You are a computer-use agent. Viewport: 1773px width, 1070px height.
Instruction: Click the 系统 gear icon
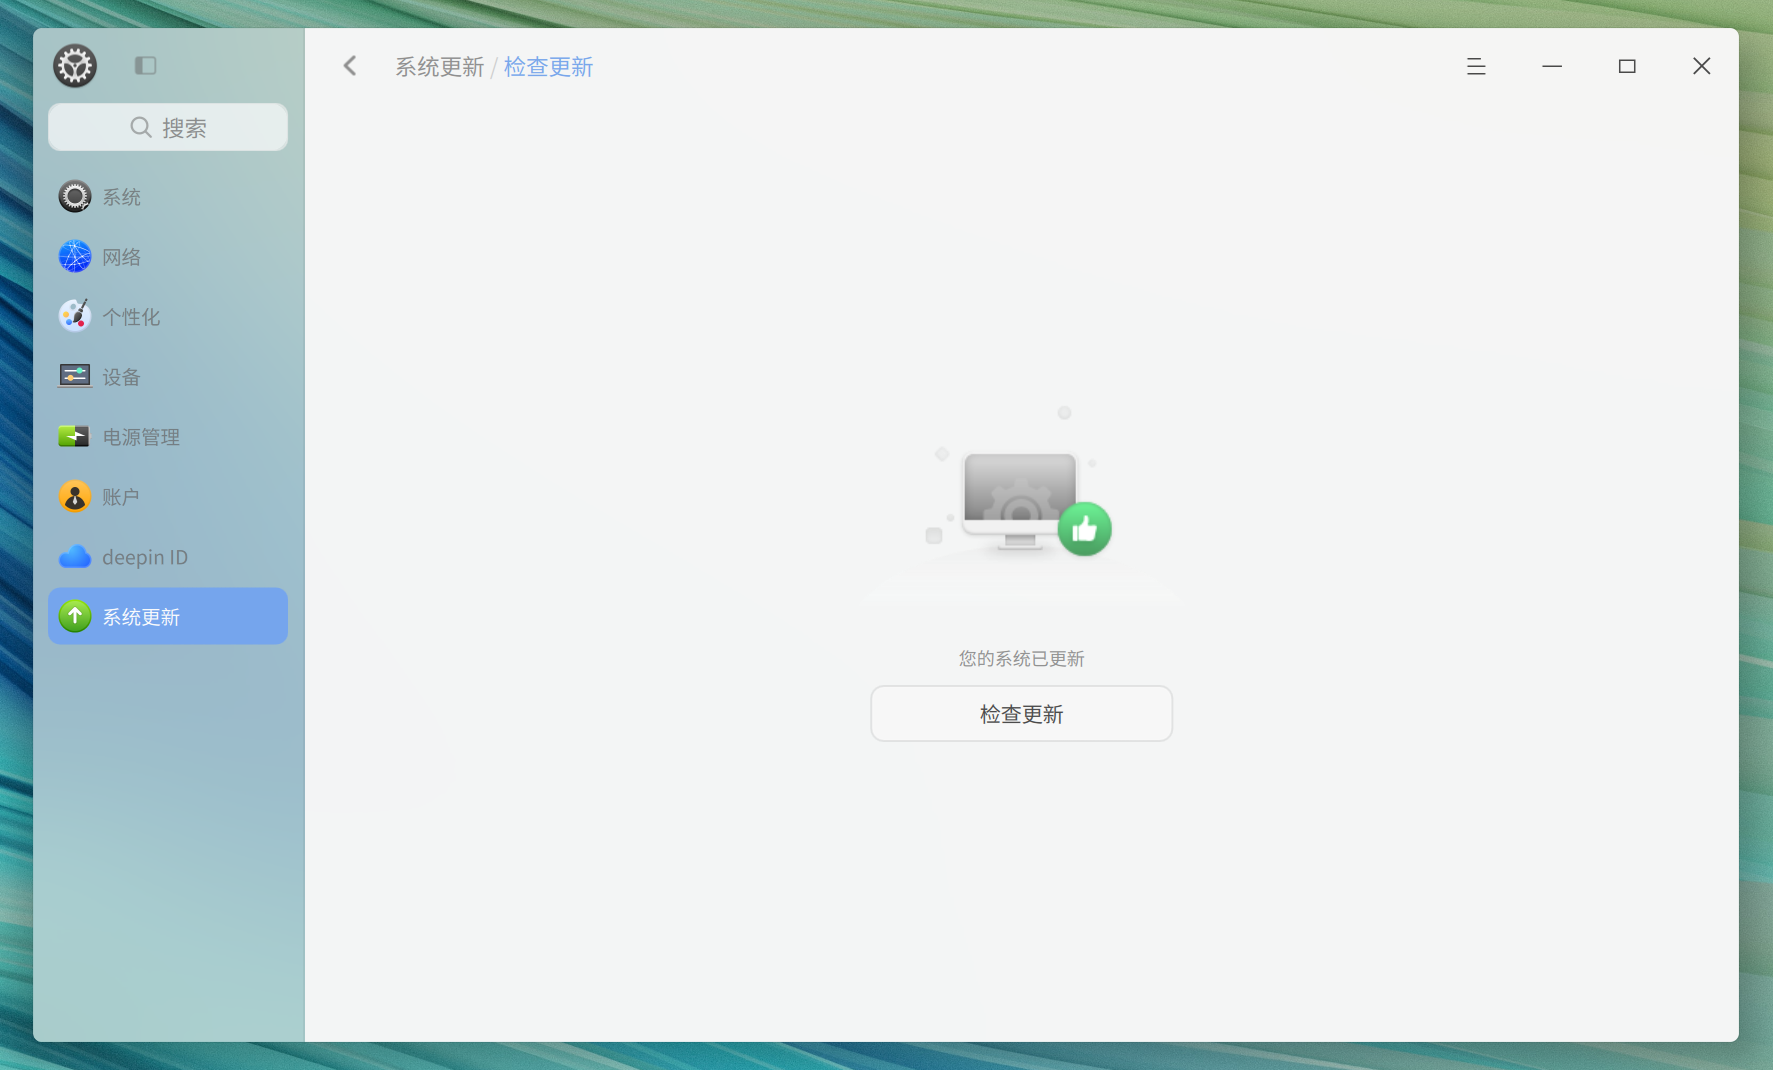[x=75, y=197]
